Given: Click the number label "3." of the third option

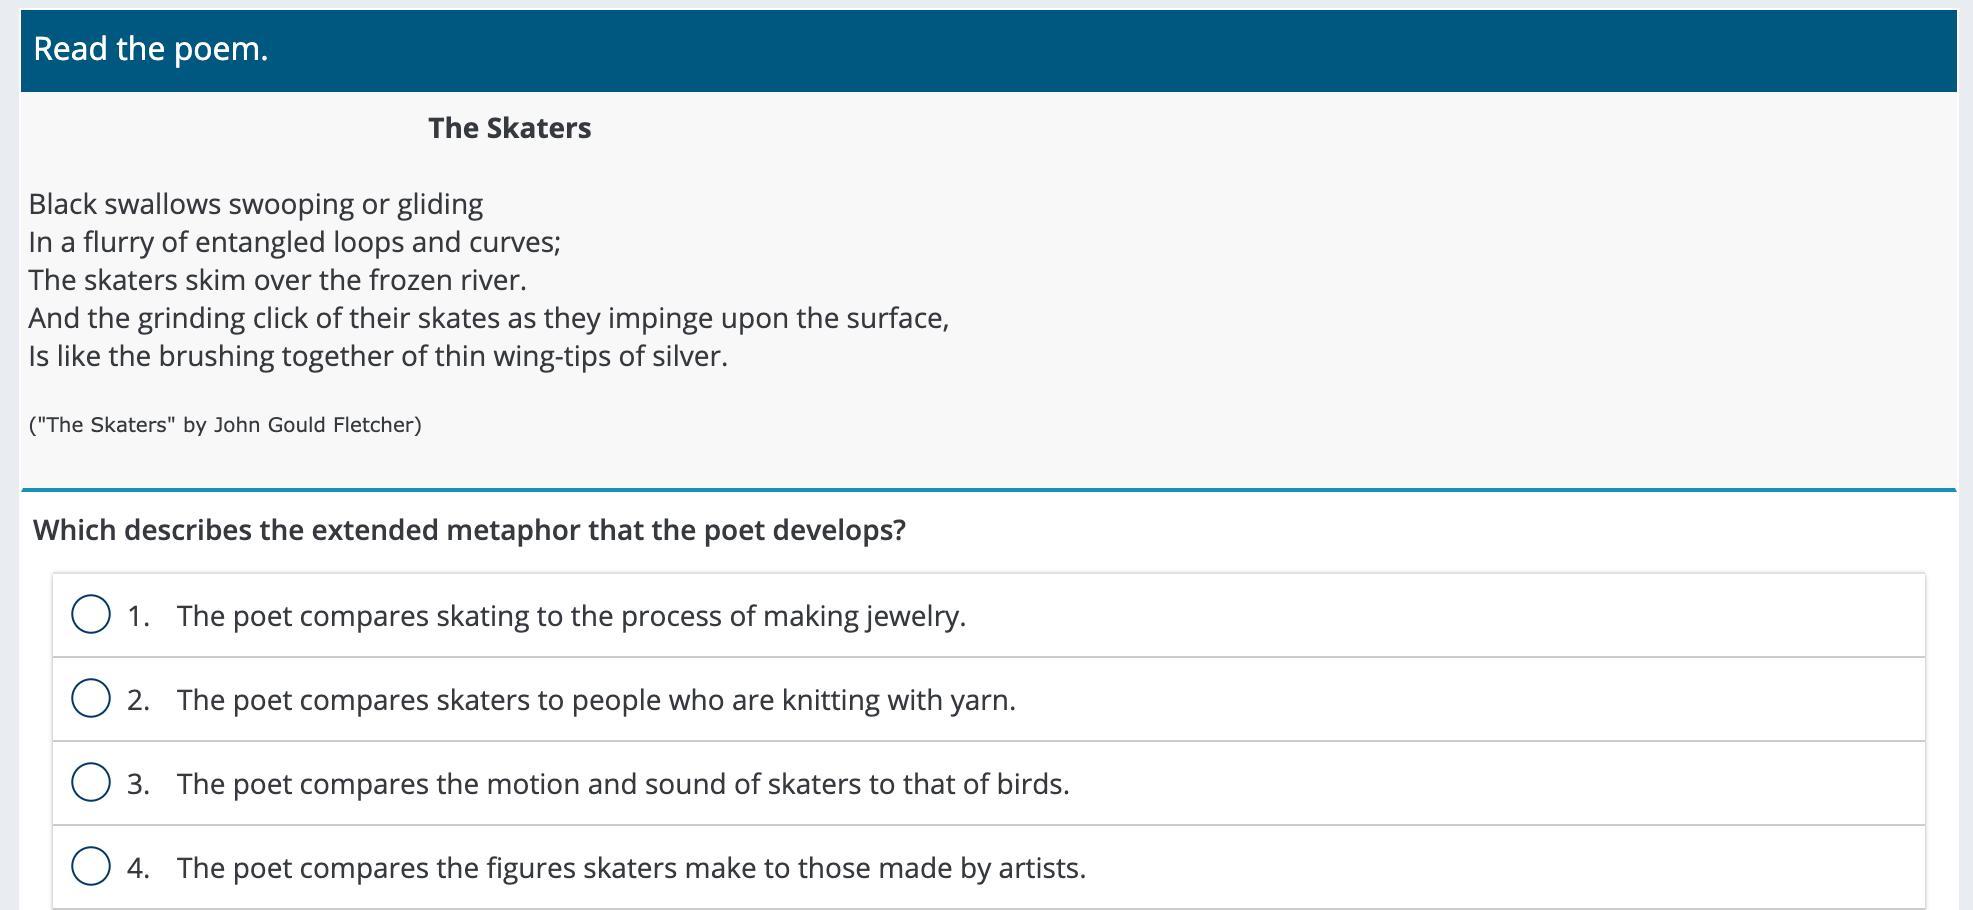Looking at the screenshot, I should click(138, 784).
